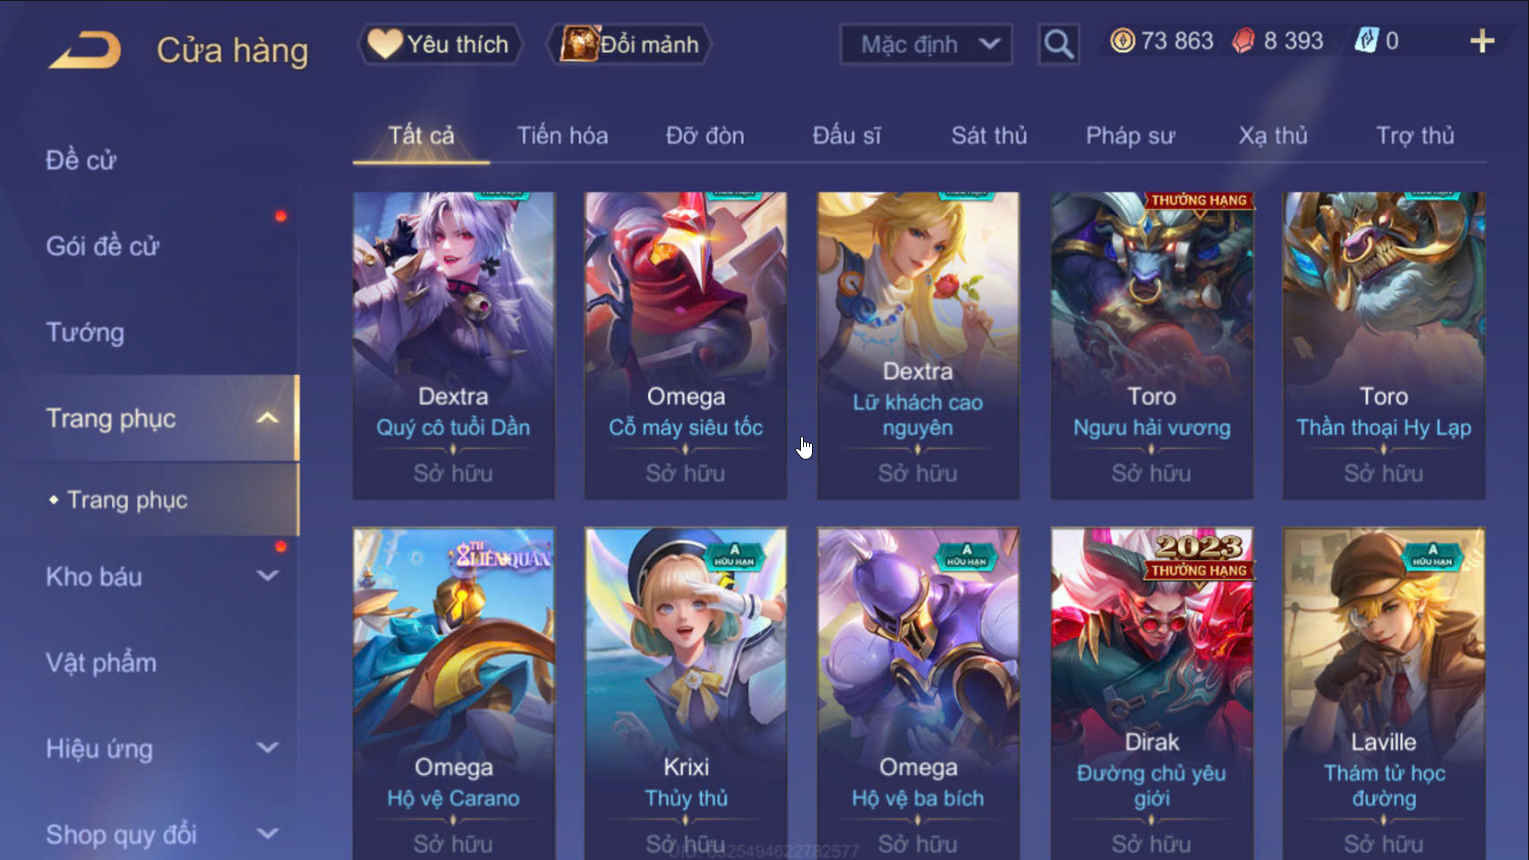Click the blue voucher ticket icon
Image resolution: width=1529 pixels, height=860 pixels.
point(1366,40)
